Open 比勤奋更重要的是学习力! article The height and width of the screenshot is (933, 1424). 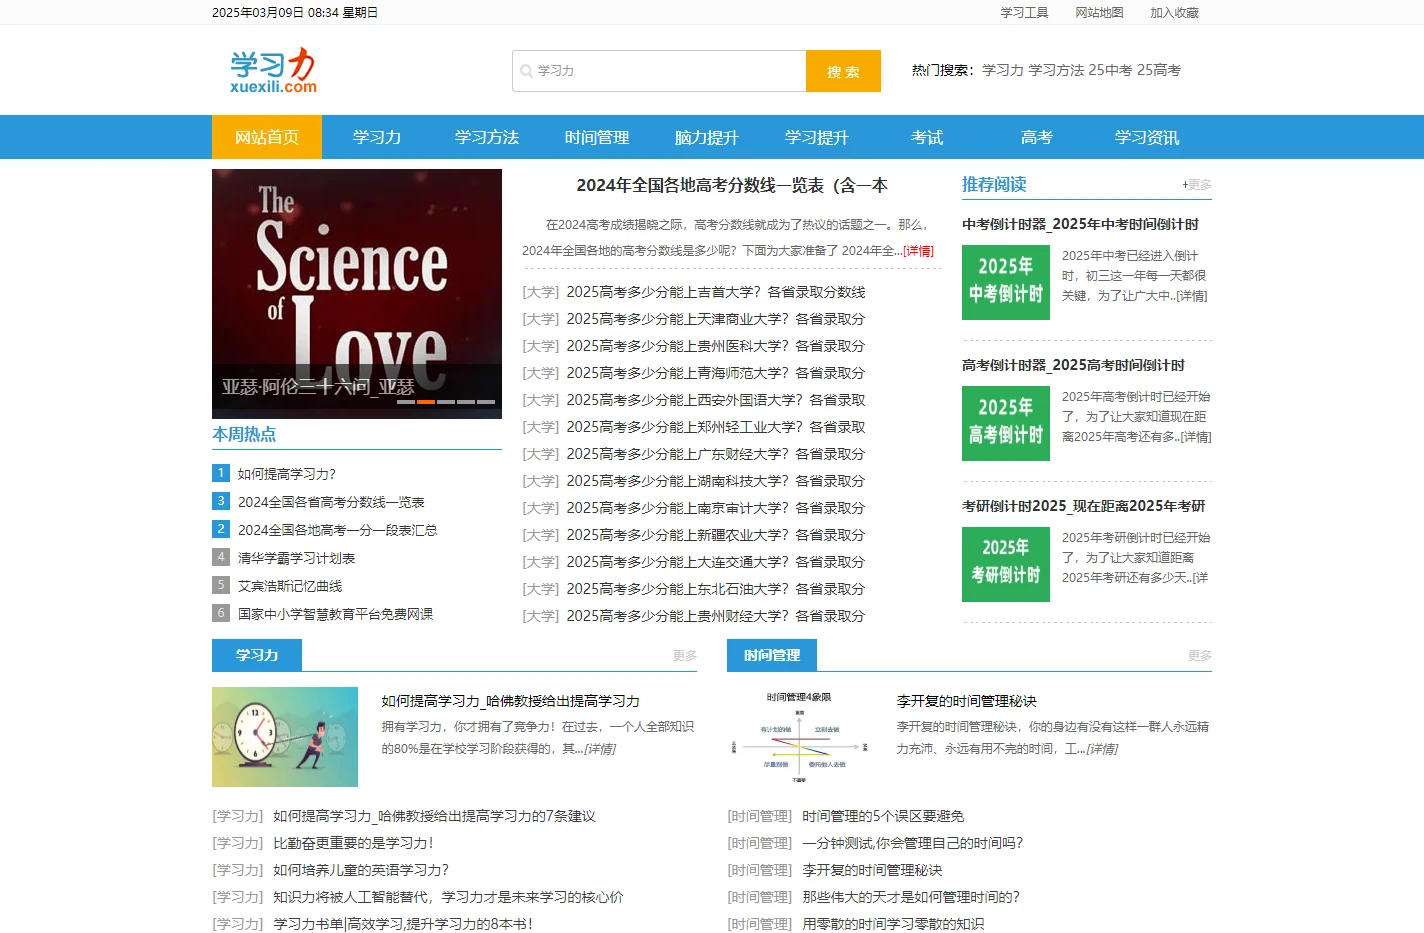(x=353, y=843)
